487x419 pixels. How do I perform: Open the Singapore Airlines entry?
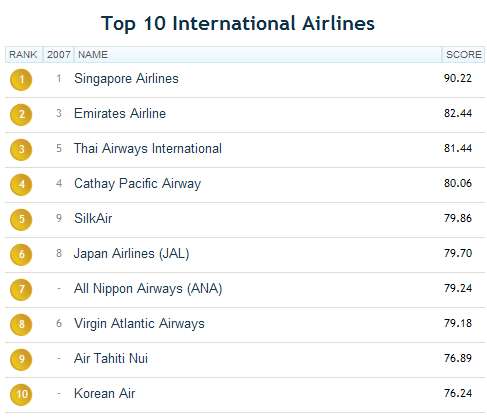[126, 79]
